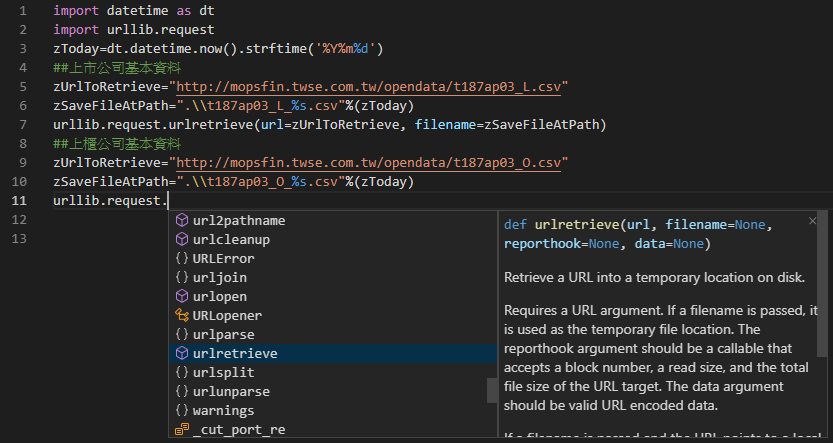Image resolution: width=833 pixels, height=443 pixels.
Task: Click 'import urllib.request' on line 2
Action: (x=134, y=30)
